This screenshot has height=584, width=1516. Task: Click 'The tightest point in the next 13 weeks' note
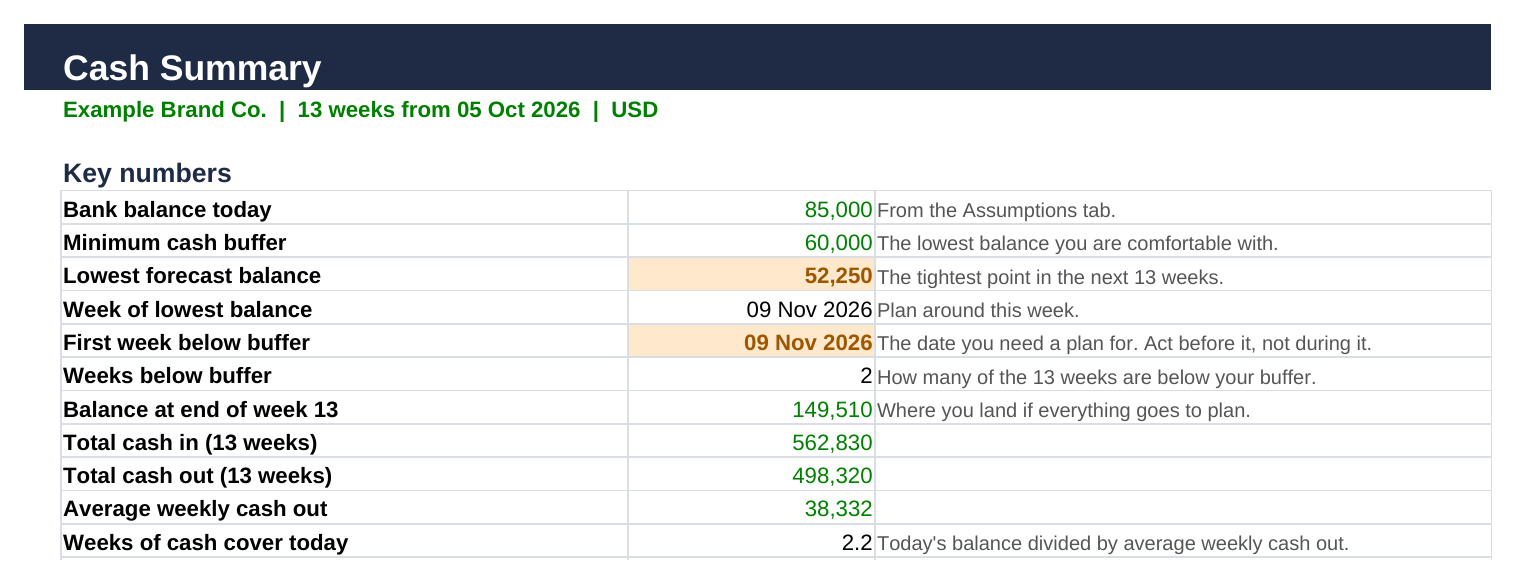pyautogui.click(x=1050, y=277)
